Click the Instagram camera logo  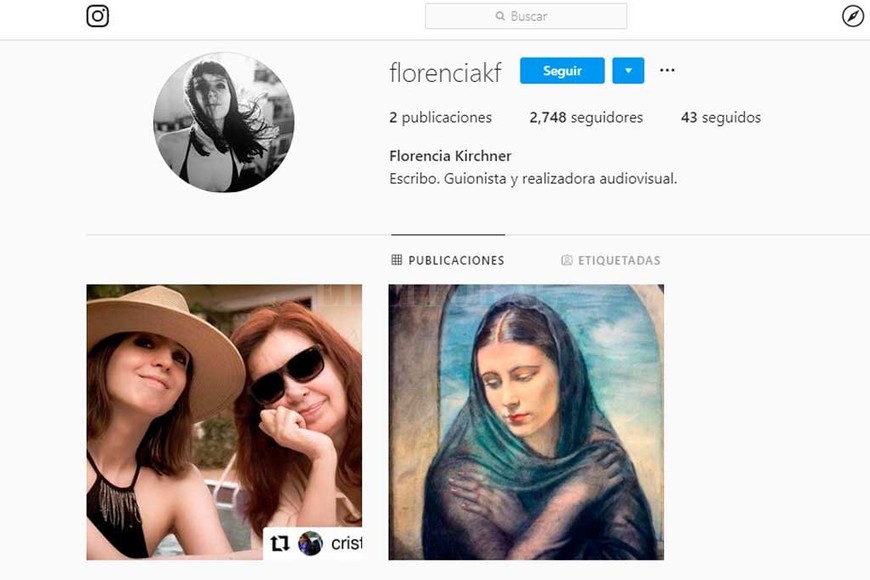pyautogui.click(x=97, y=16)
